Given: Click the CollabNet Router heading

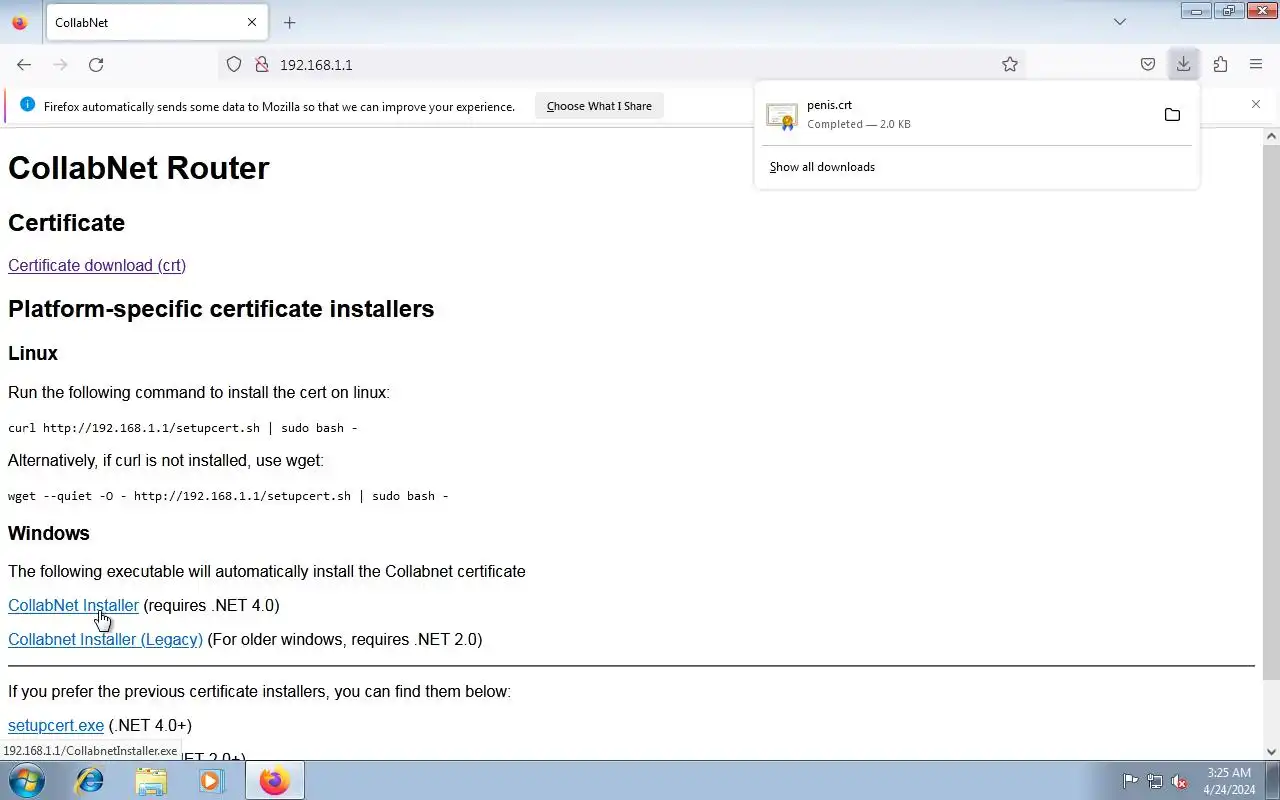Looking at the screenshot, I should pos(139,168).
